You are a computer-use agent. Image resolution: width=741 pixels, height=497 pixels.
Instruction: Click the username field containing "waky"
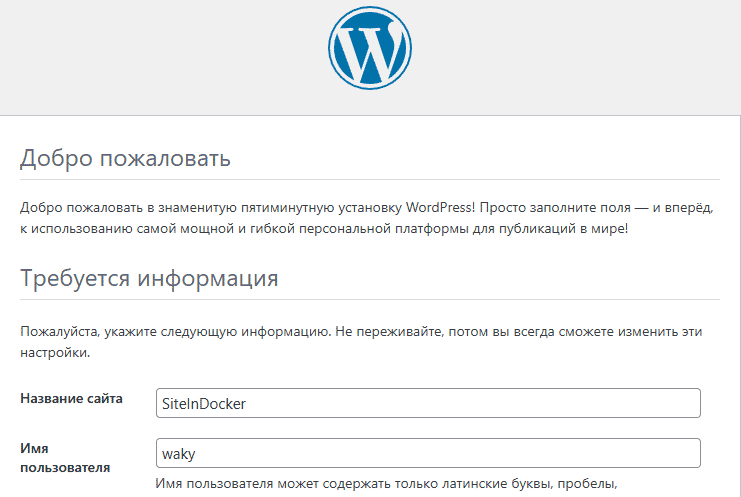[x=428, y=454]
